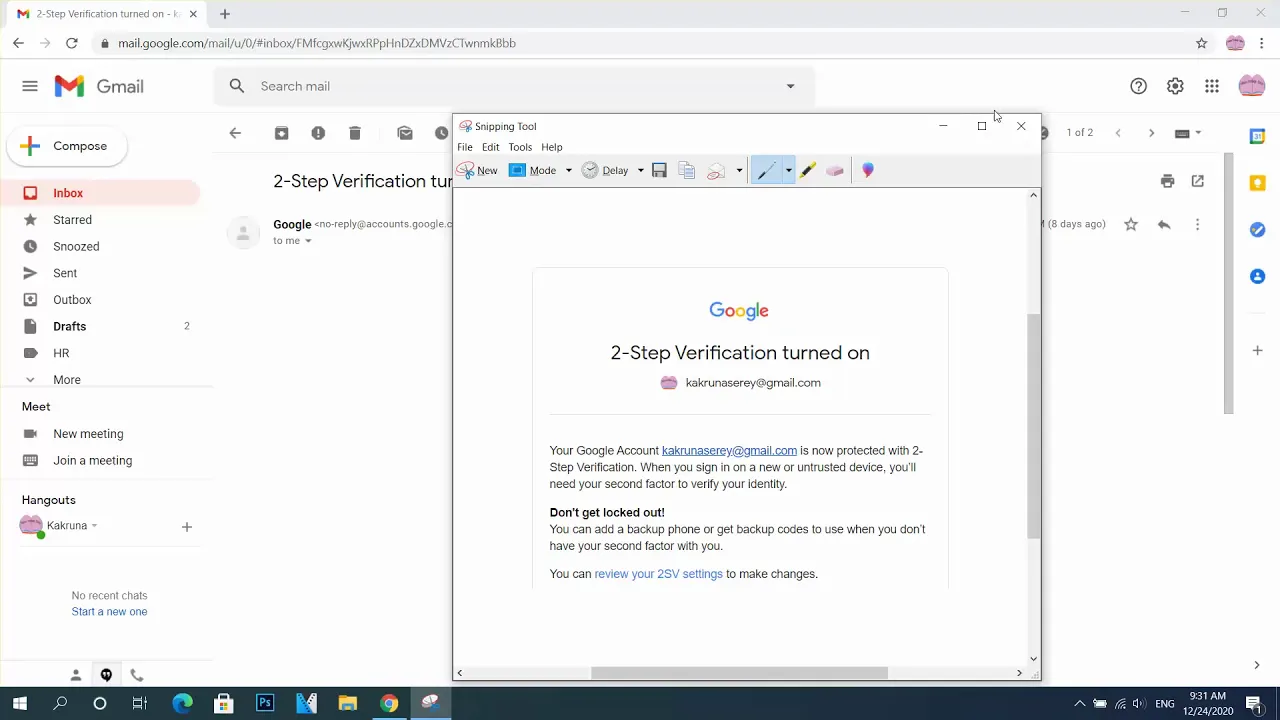Mark email as unread
The image size is (1280, 720).
coord(405,133)
